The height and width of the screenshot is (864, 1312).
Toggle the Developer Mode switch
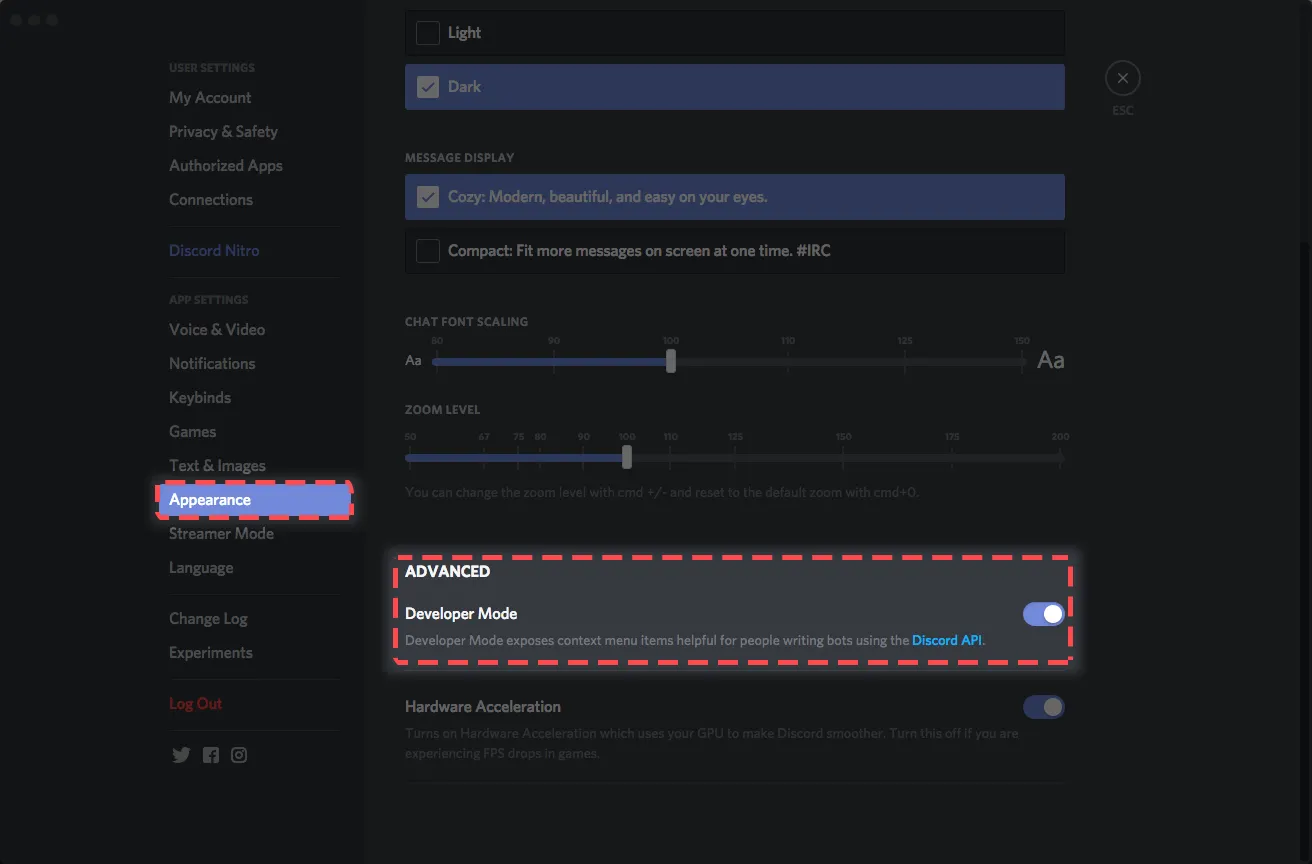click(1043, 614)
